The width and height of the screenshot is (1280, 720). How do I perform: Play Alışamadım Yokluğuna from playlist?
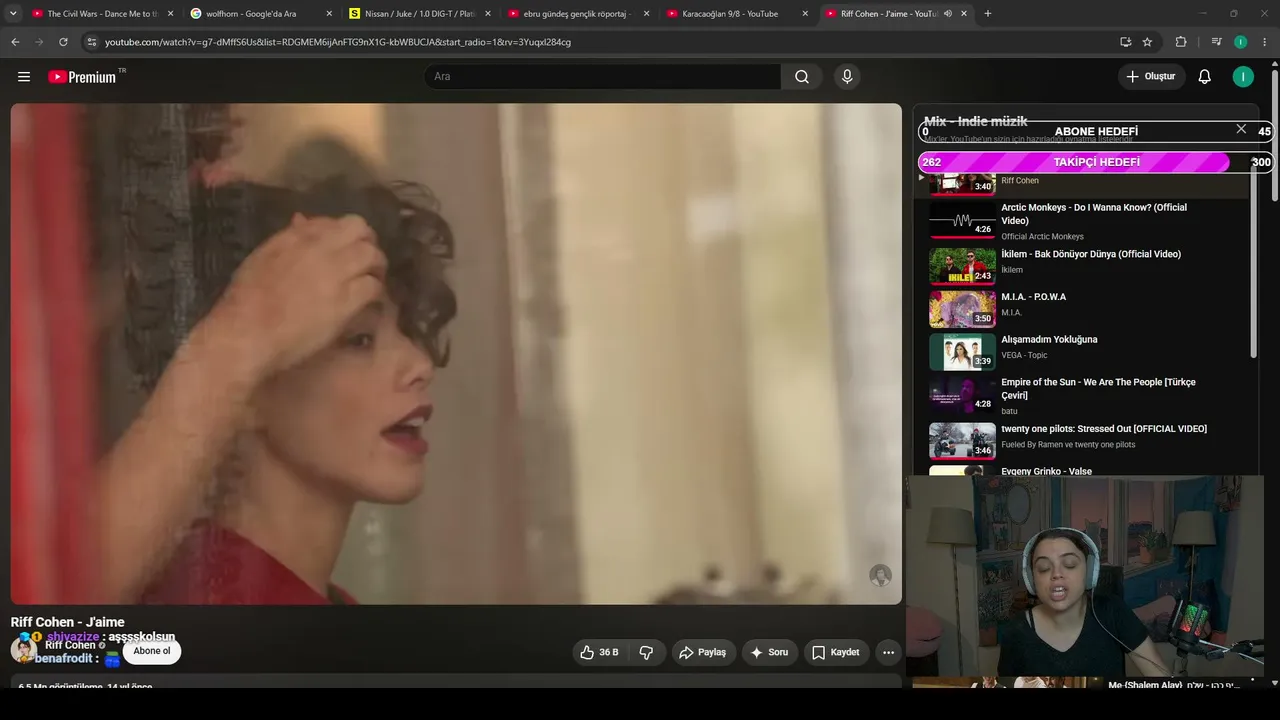[1049, 340]
